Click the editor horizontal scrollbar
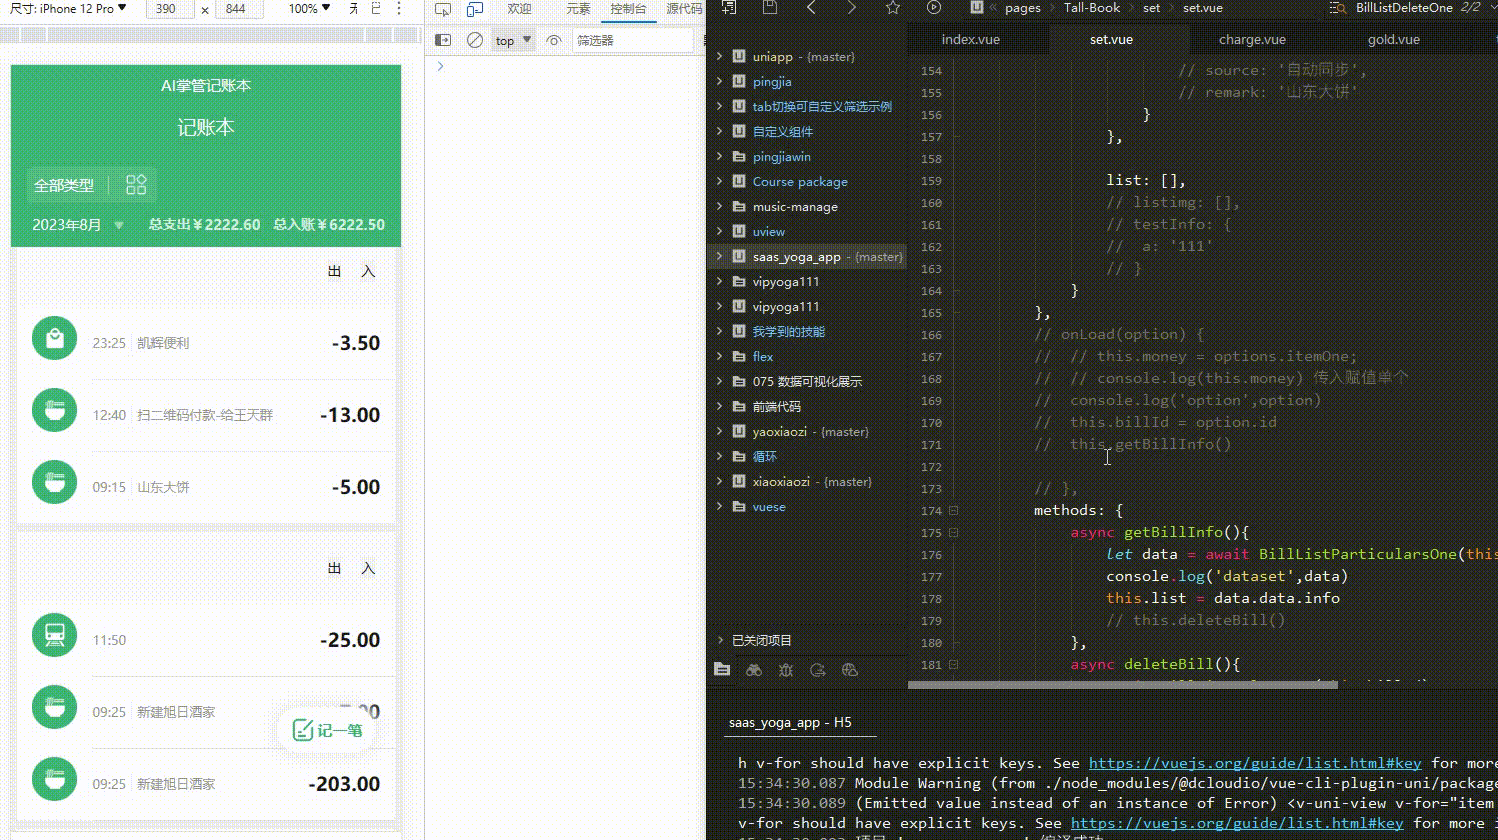 click(x=1122, y=685)
